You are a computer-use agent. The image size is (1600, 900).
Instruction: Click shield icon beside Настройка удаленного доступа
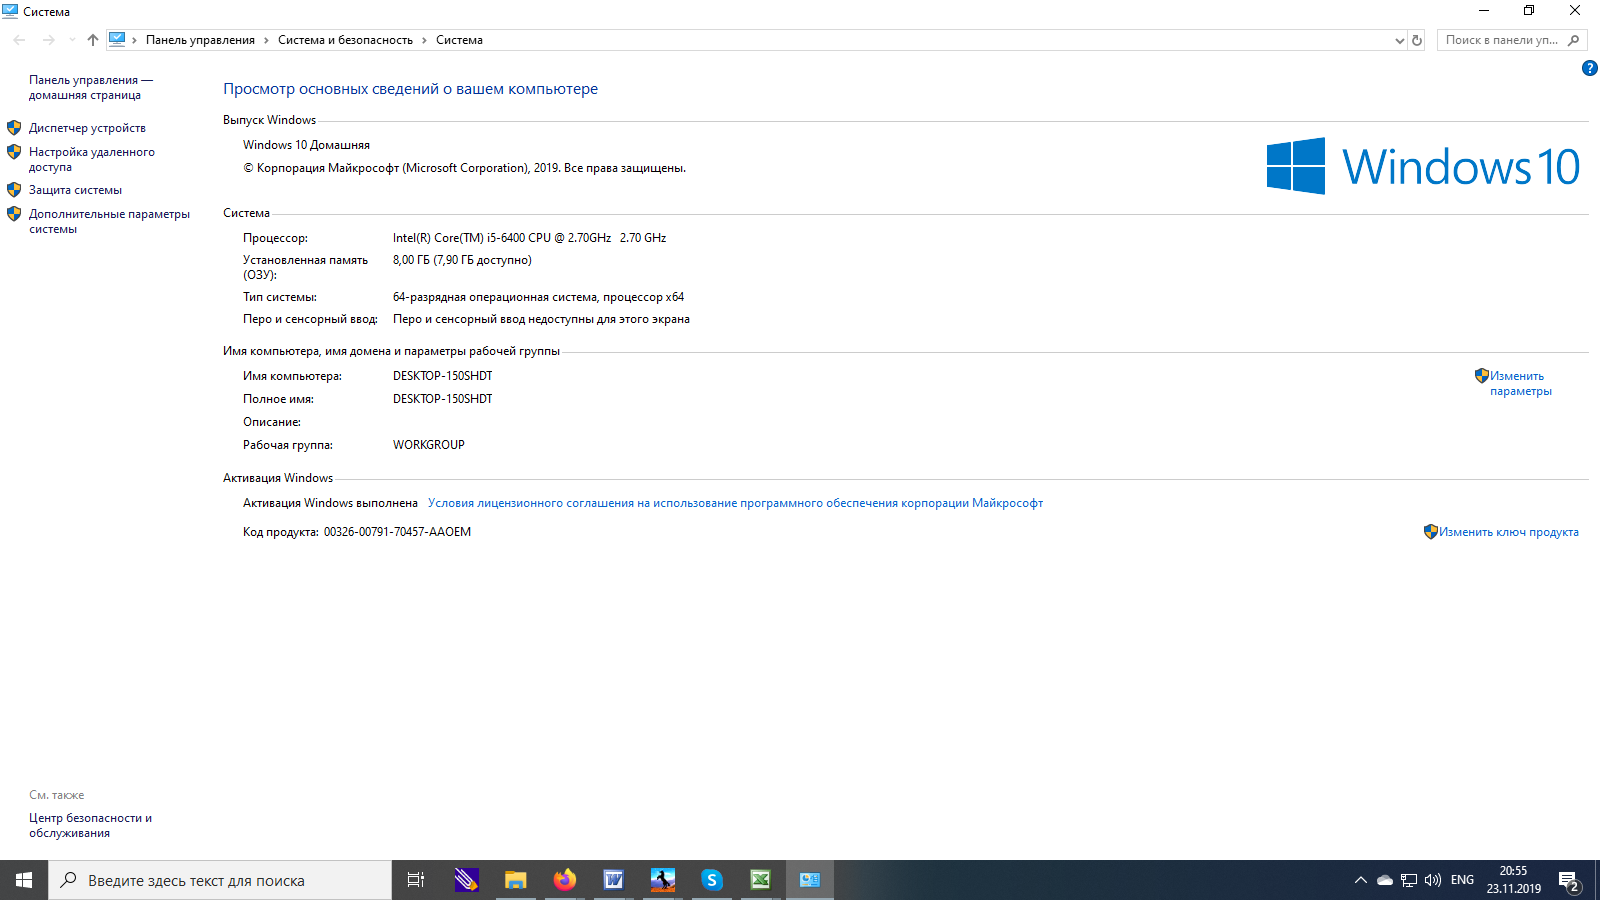14,152
